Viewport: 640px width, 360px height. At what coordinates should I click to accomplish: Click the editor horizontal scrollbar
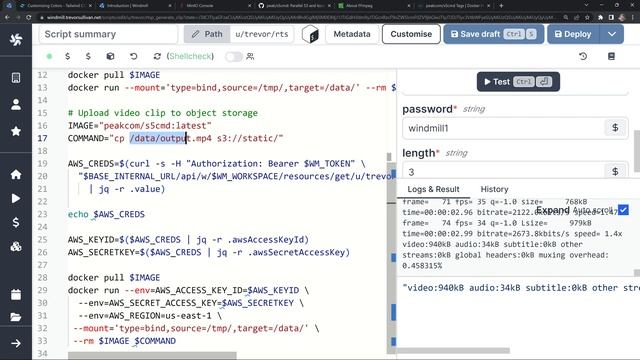point(152,355)
